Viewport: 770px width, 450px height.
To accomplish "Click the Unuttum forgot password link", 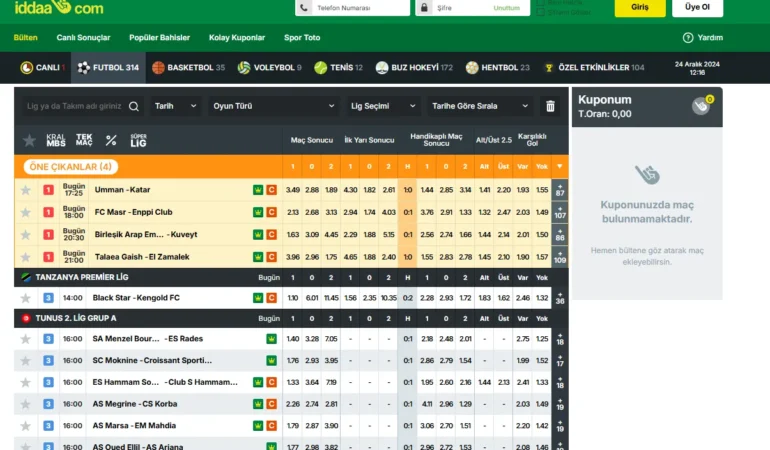I will tap(506, 8).
